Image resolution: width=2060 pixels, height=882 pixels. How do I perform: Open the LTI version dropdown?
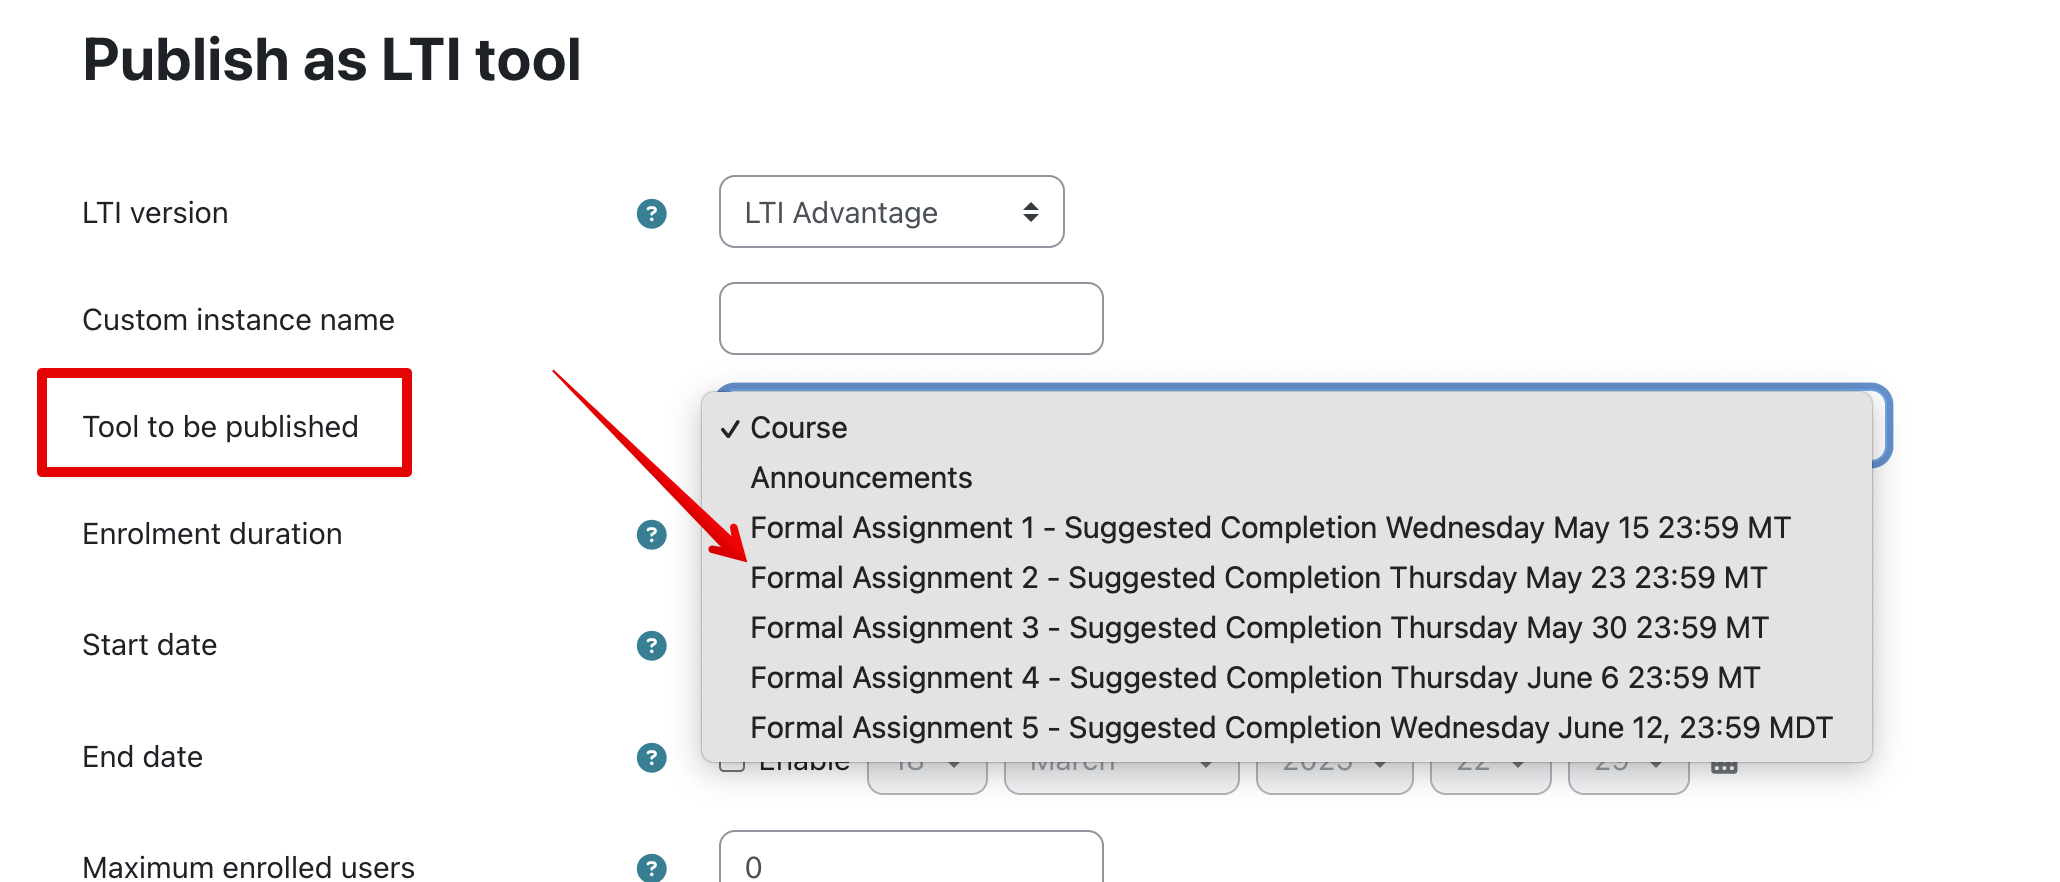(x=891, y=212)
